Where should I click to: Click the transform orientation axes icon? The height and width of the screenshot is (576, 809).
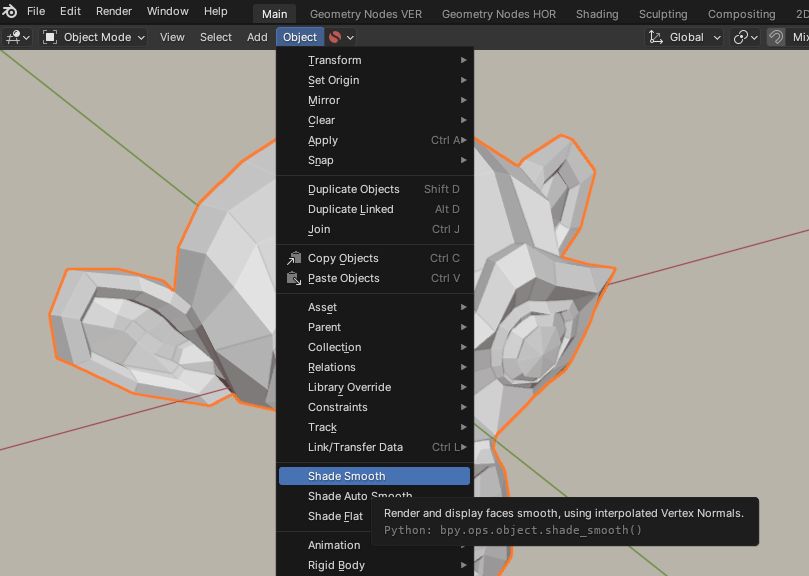click(656, 37)
